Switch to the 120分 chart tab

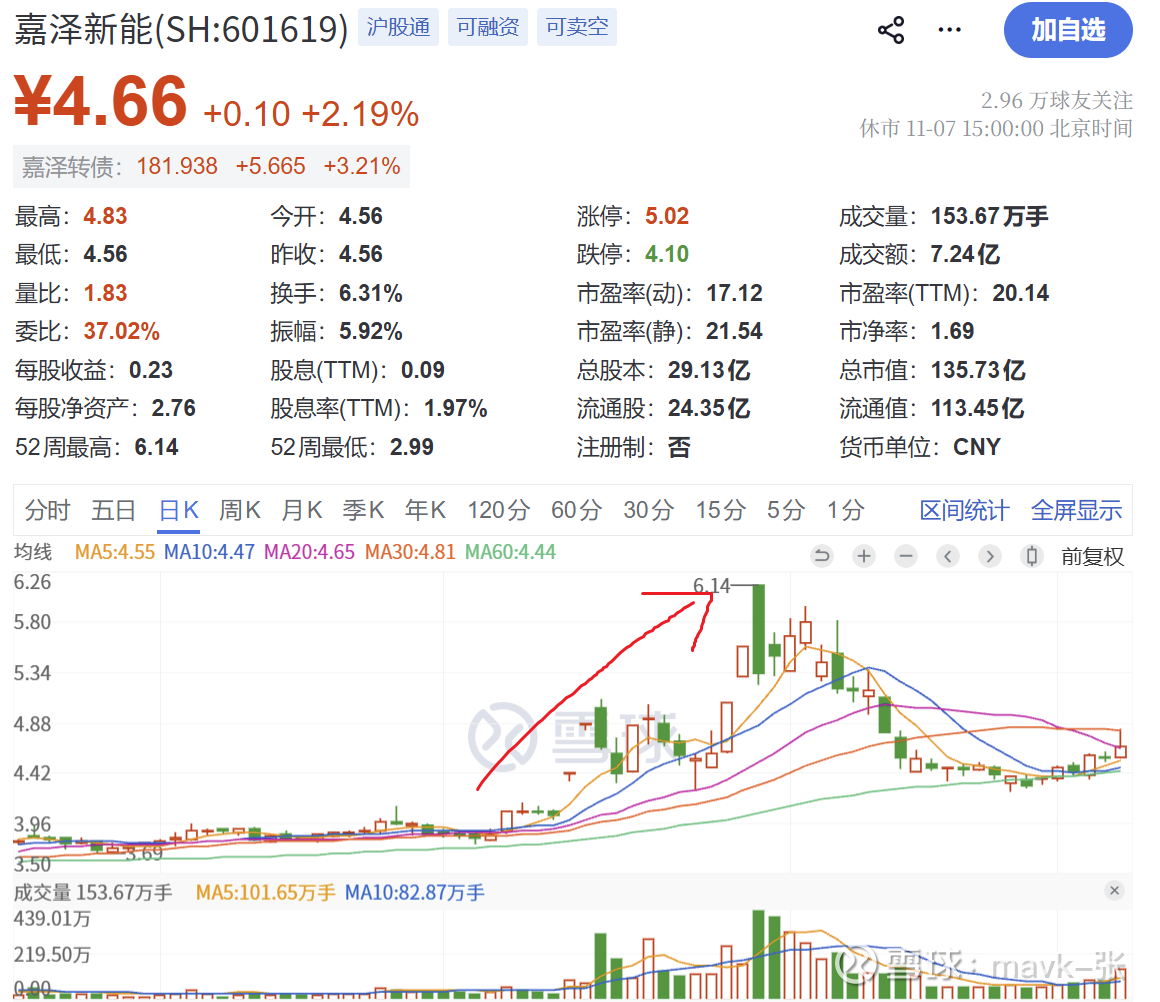coord(499,510)
